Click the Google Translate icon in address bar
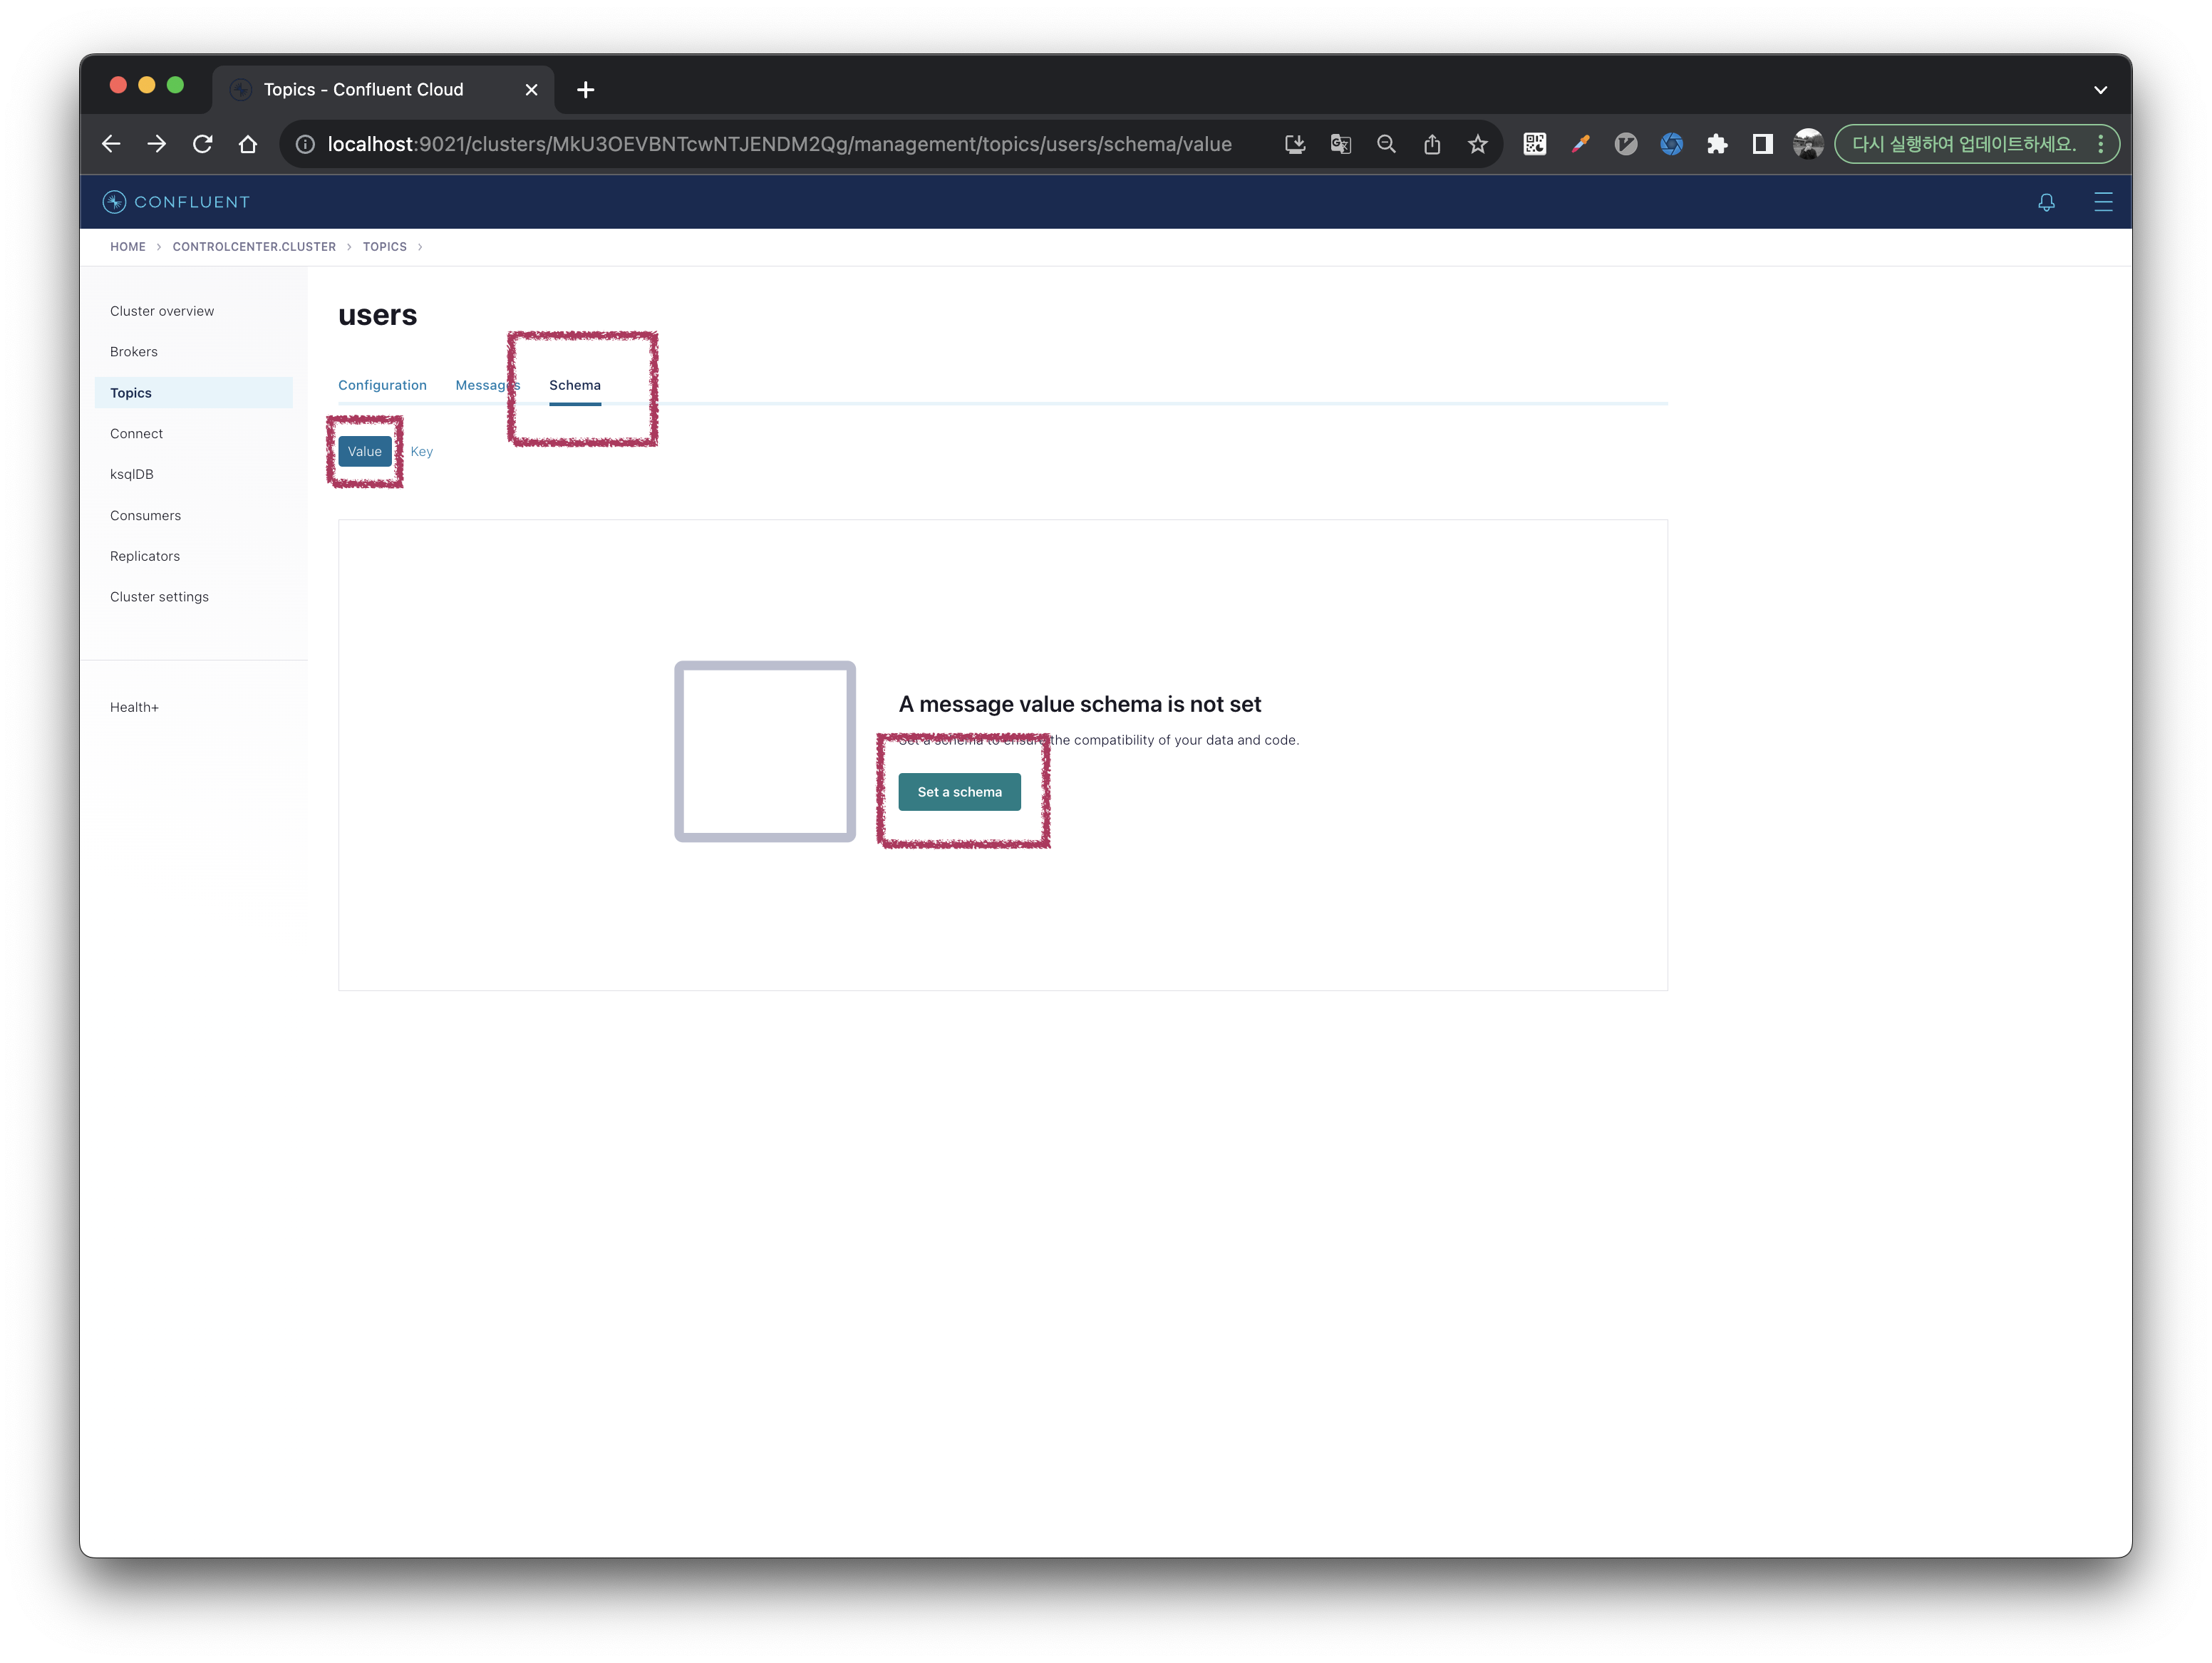Image resolution: width=2212 pixels, height=1663 pixels. 1340,144
